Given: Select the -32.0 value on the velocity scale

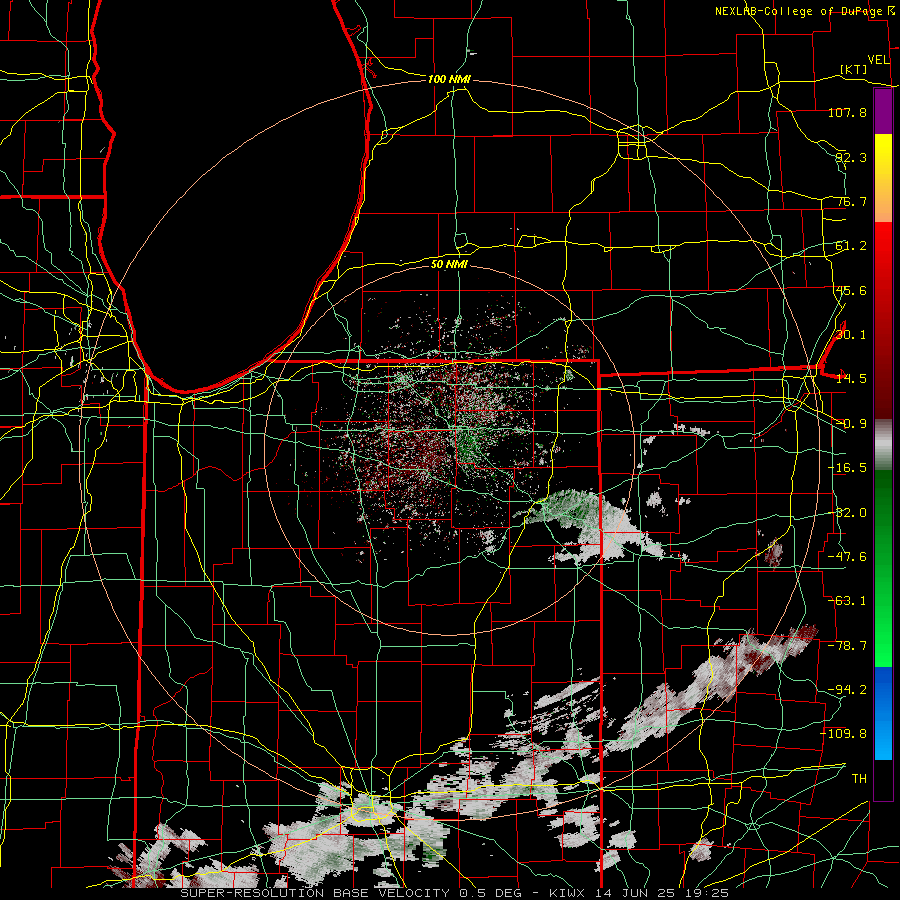Looking at the screenshot, I should pos(847,513).
